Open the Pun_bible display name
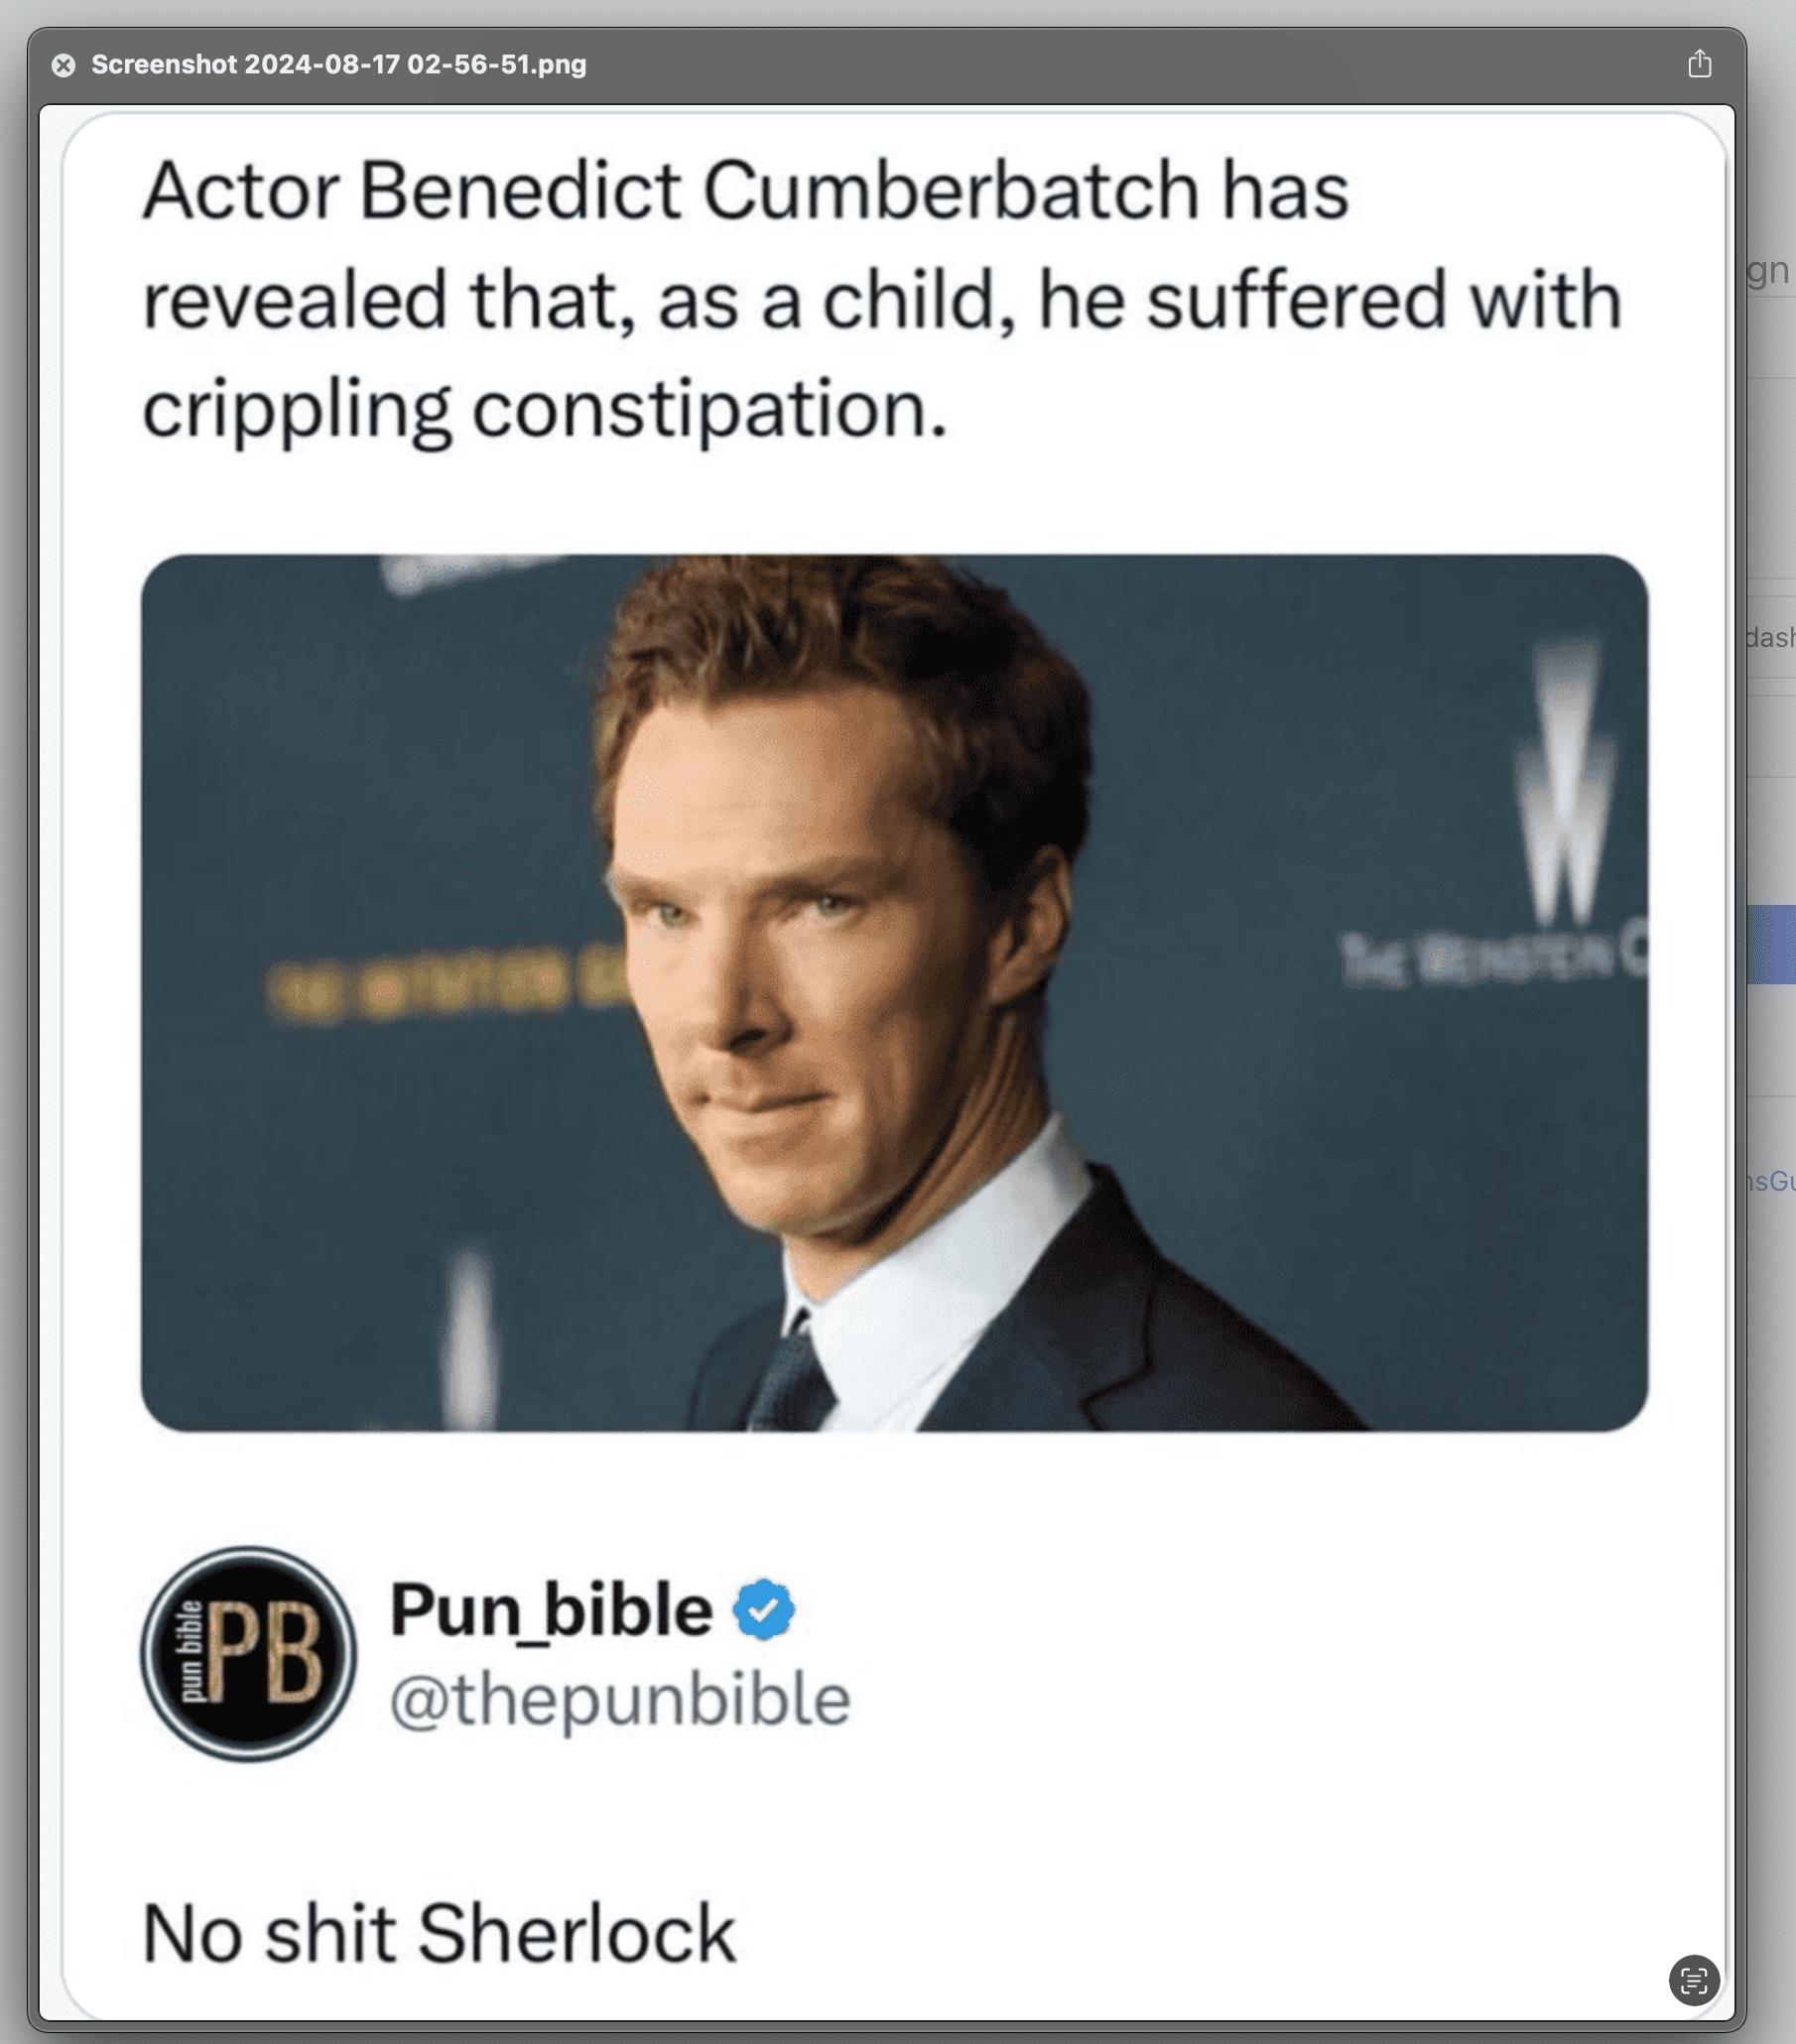Viewport: 1796px width, 2044px height. coord(551,1610)
